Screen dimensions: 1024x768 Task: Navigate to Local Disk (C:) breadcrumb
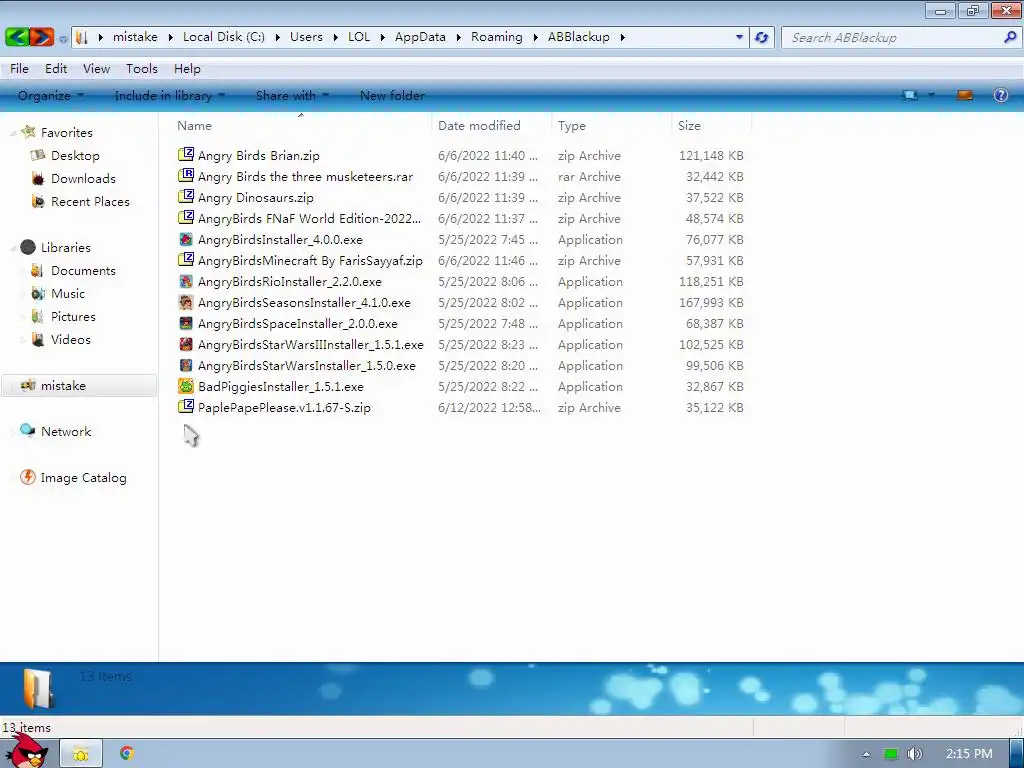(x=223, y=37)
